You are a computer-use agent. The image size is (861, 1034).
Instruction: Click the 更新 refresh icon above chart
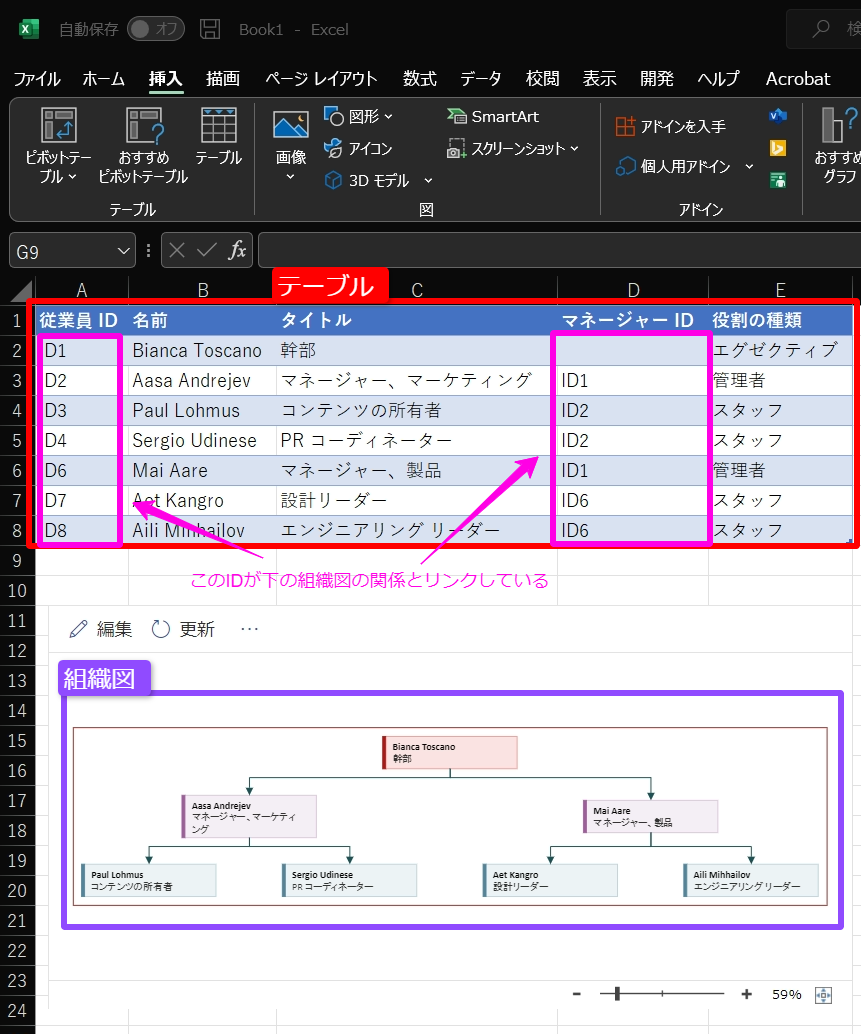tap(161, 629)
